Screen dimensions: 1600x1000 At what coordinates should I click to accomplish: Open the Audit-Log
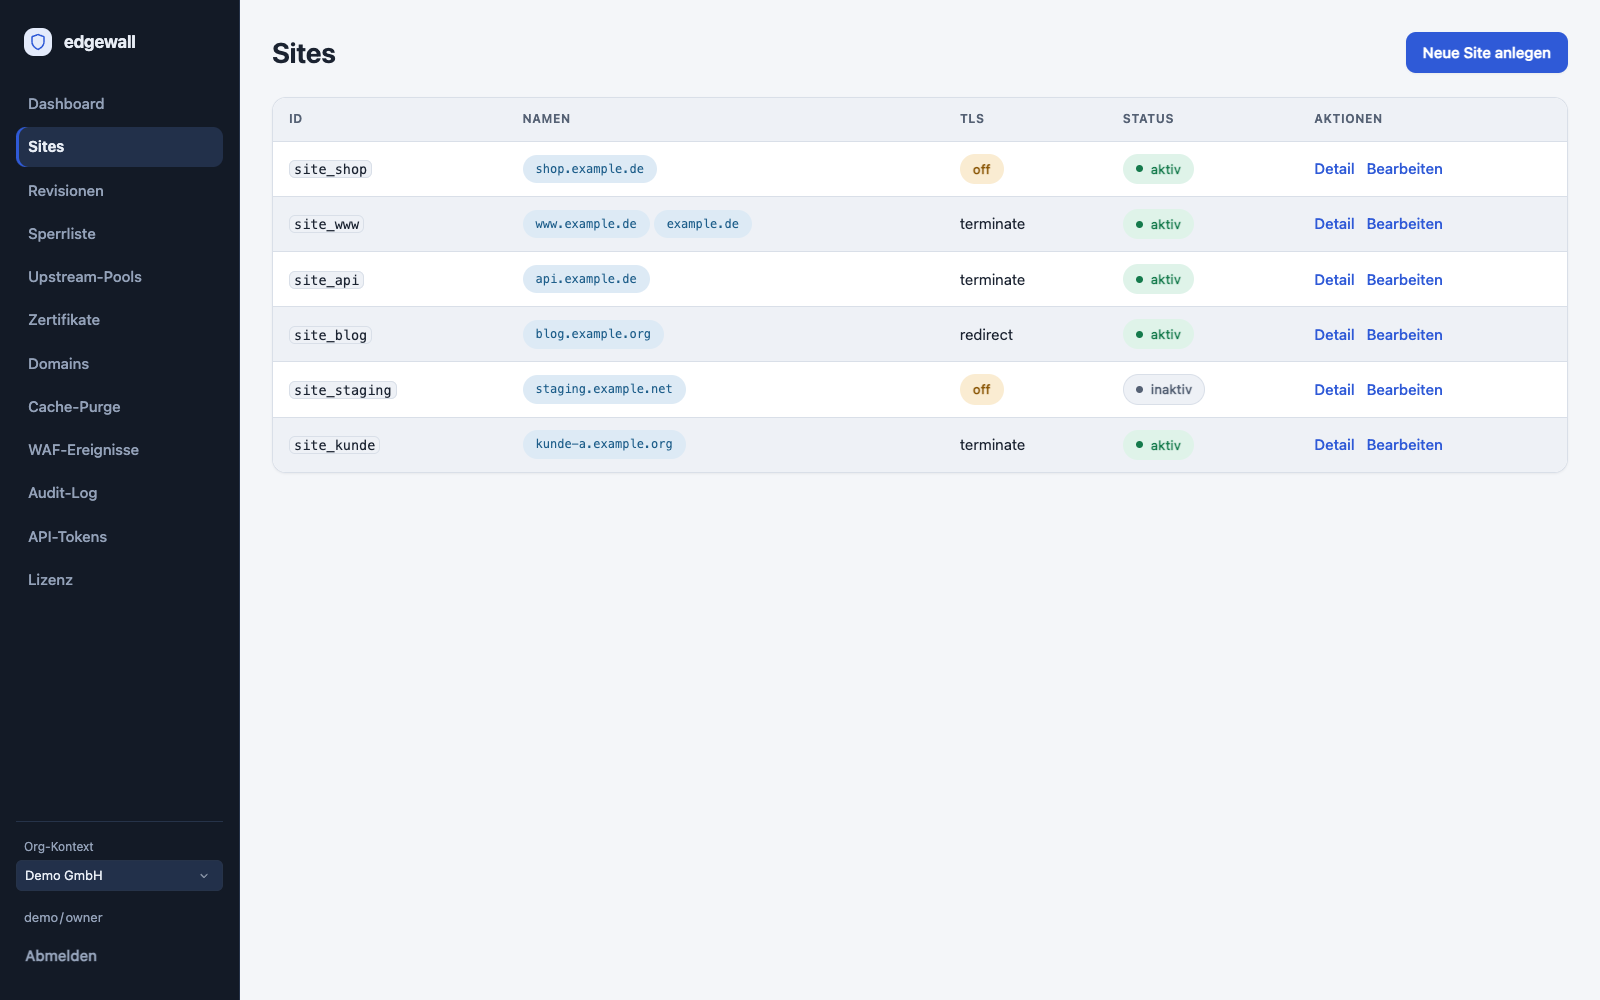[x=119, y=493]
